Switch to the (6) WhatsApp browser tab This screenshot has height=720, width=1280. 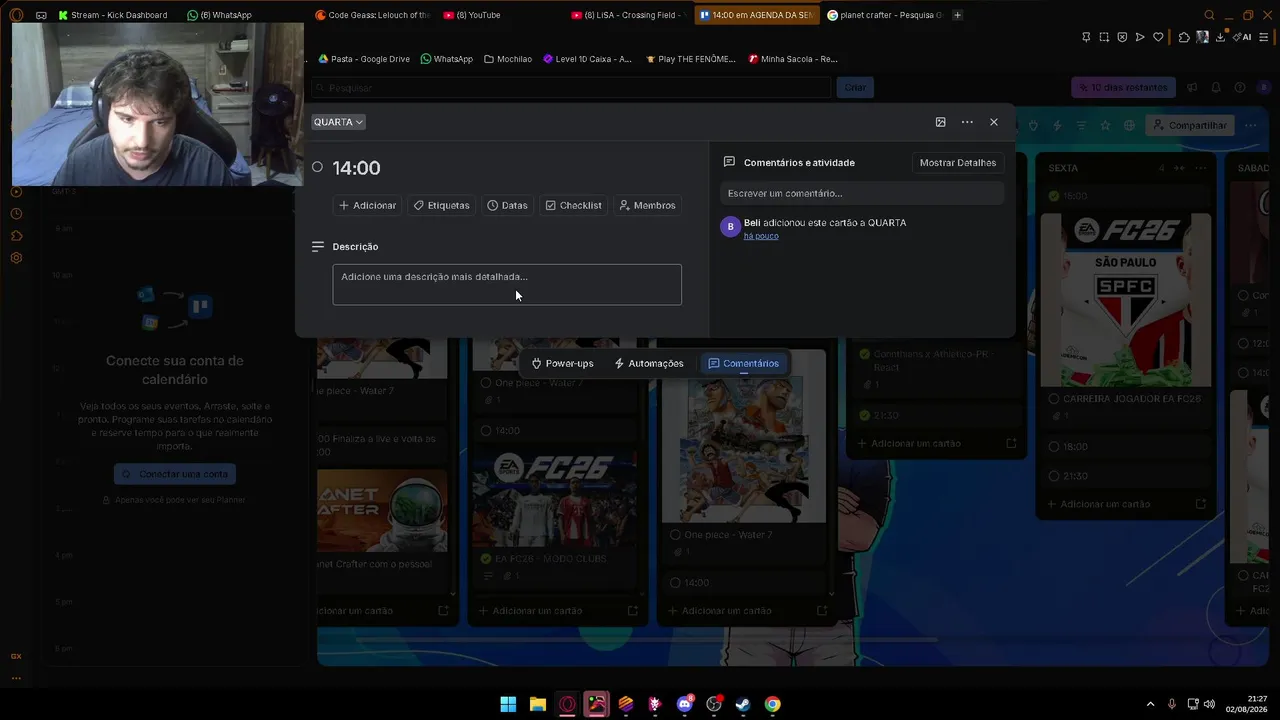219,15
